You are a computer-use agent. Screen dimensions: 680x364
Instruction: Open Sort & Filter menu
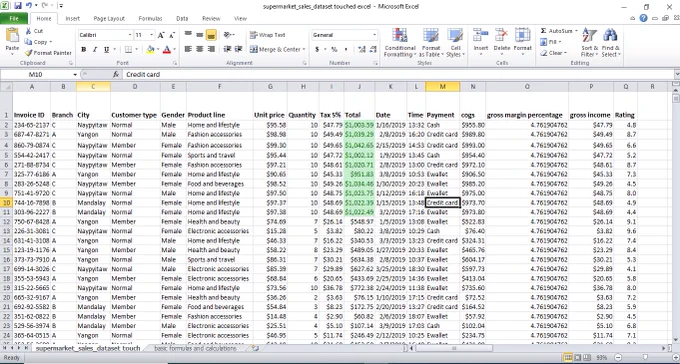point(589,42)
